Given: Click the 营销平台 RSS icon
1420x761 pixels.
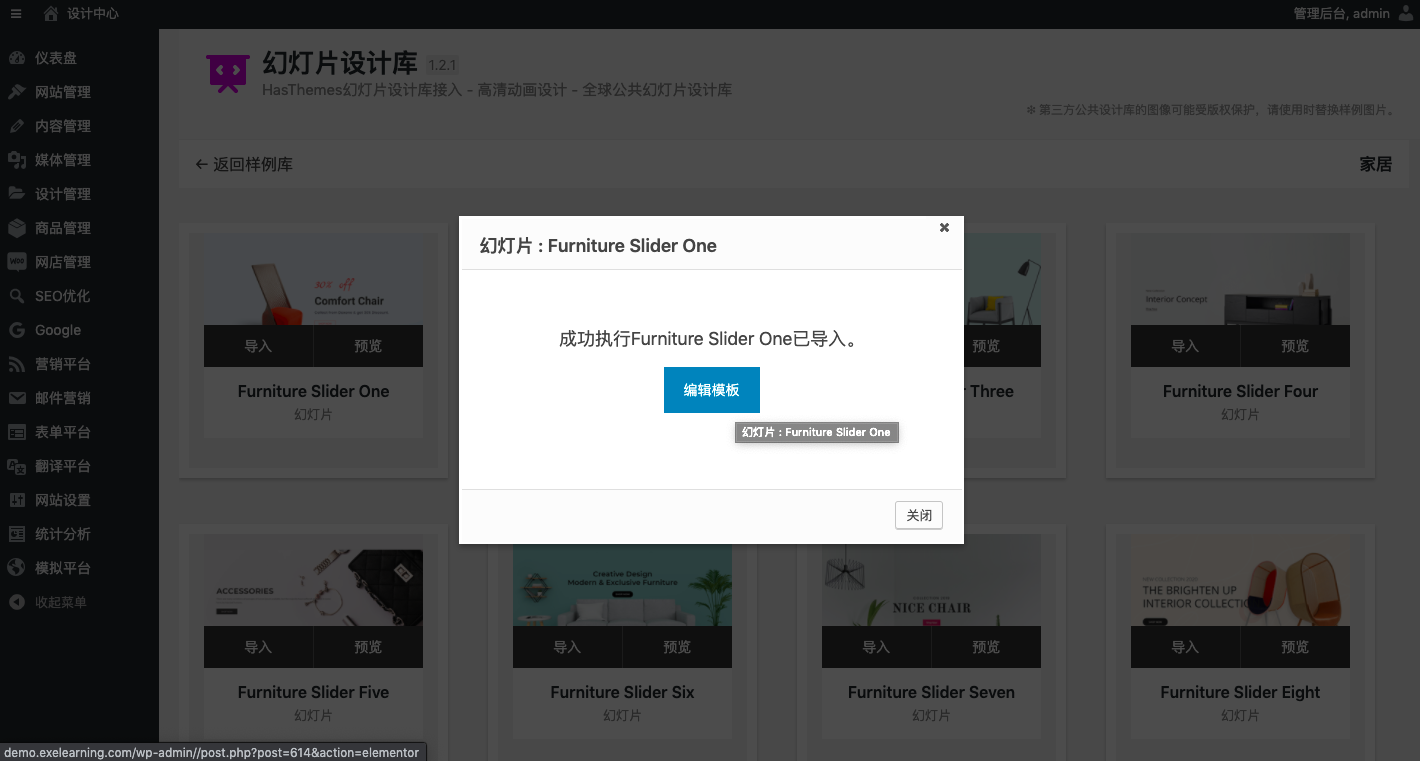Looking at the screenshot, I should (17, 364).
